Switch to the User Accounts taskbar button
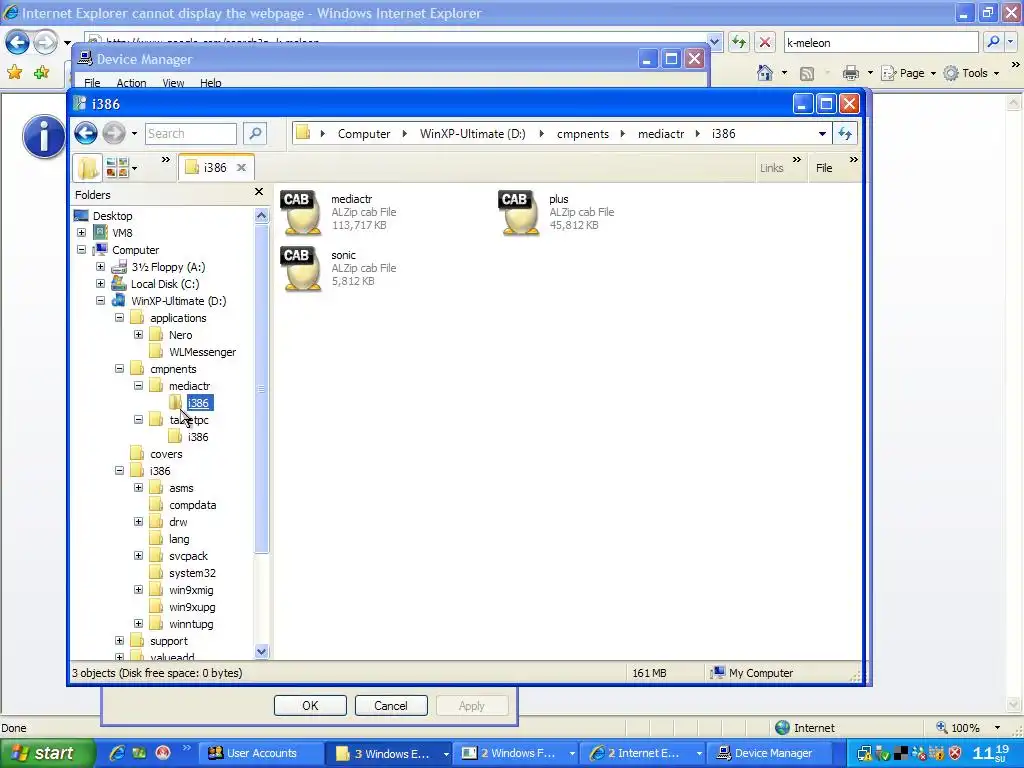 pos(260,753)
